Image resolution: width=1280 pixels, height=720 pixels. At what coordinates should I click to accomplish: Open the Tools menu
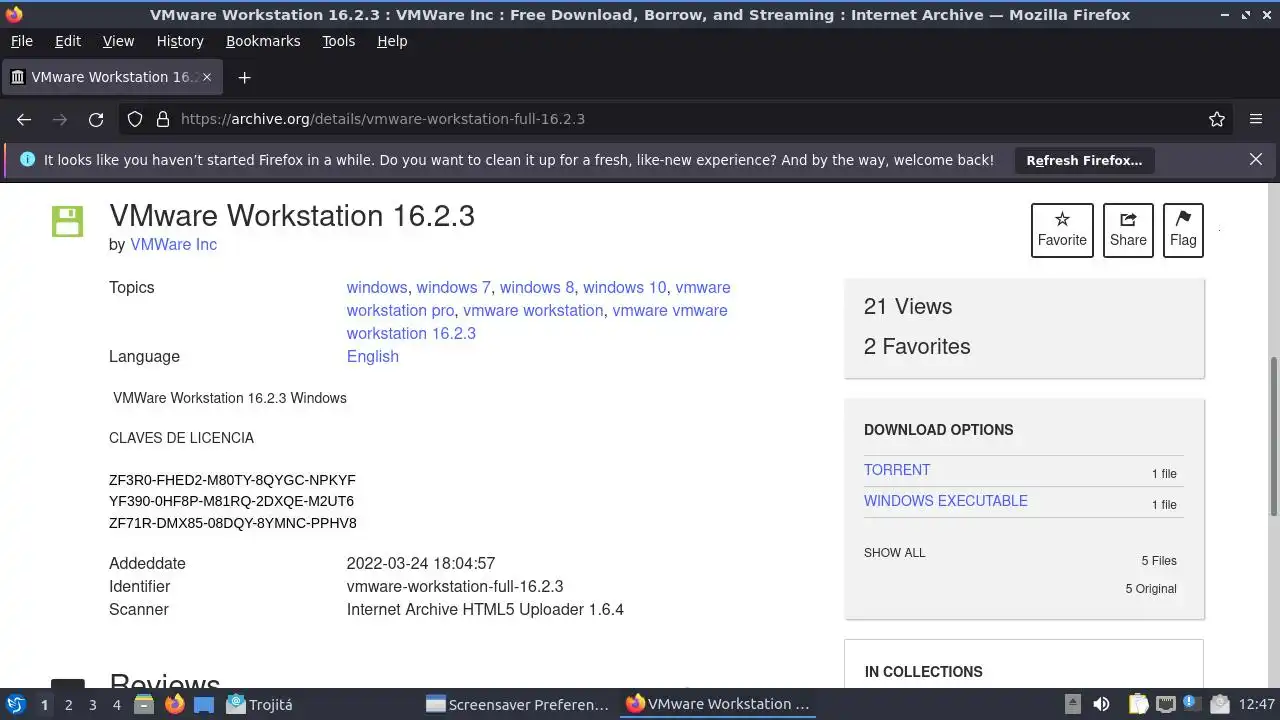pos(338,41)
